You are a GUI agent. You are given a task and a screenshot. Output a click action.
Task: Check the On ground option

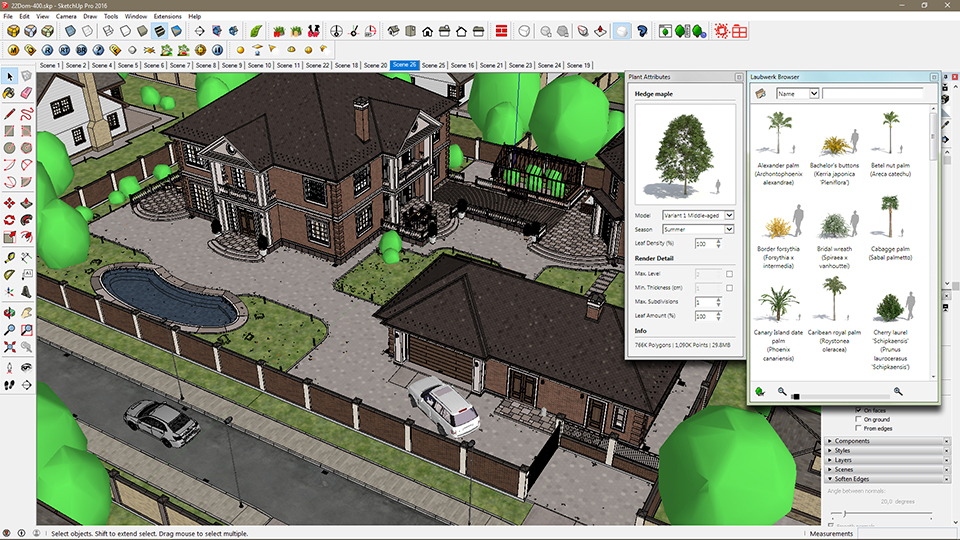click(857, 419)
